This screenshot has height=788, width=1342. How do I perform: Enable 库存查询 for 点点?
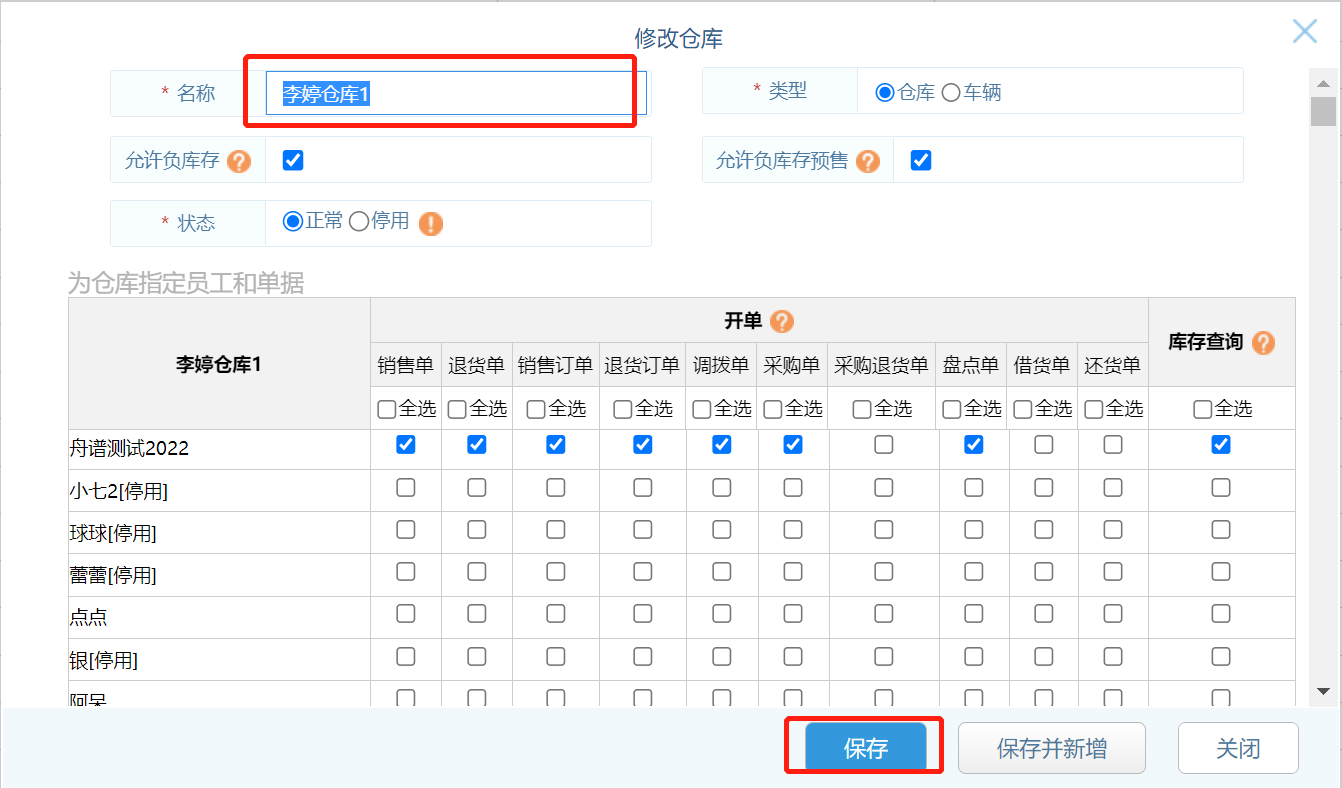1221,613
